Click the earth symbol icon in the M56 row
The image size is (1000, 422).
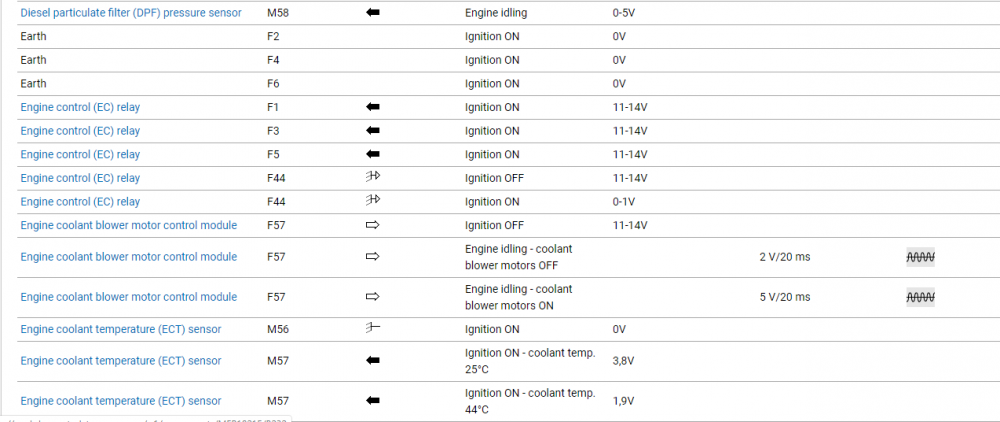click(x=374, y=329)
